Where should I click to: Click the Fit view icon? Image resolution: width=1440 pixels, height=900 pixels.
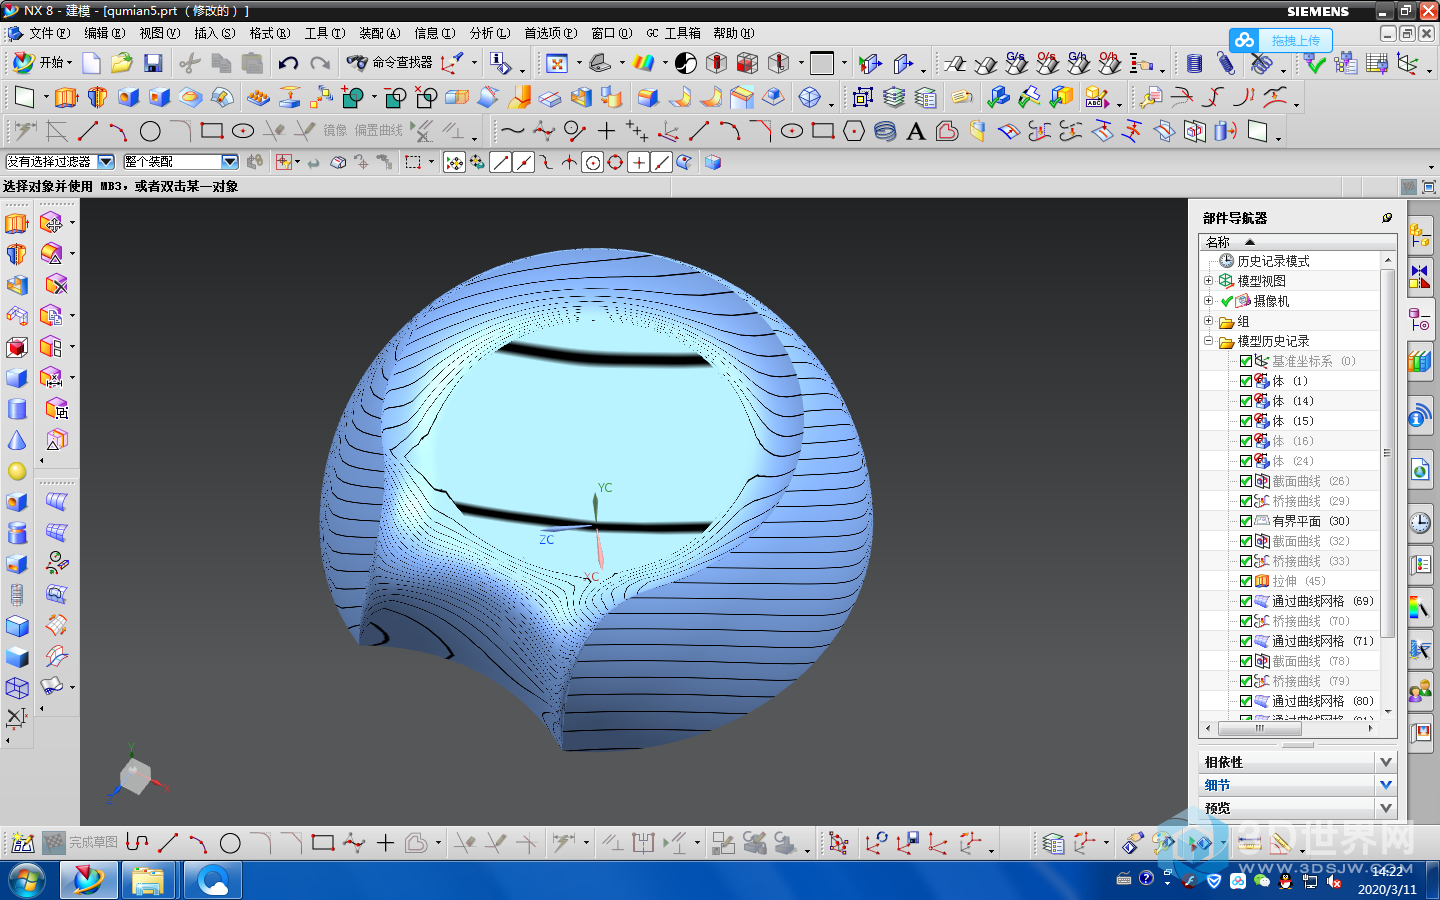557,63
